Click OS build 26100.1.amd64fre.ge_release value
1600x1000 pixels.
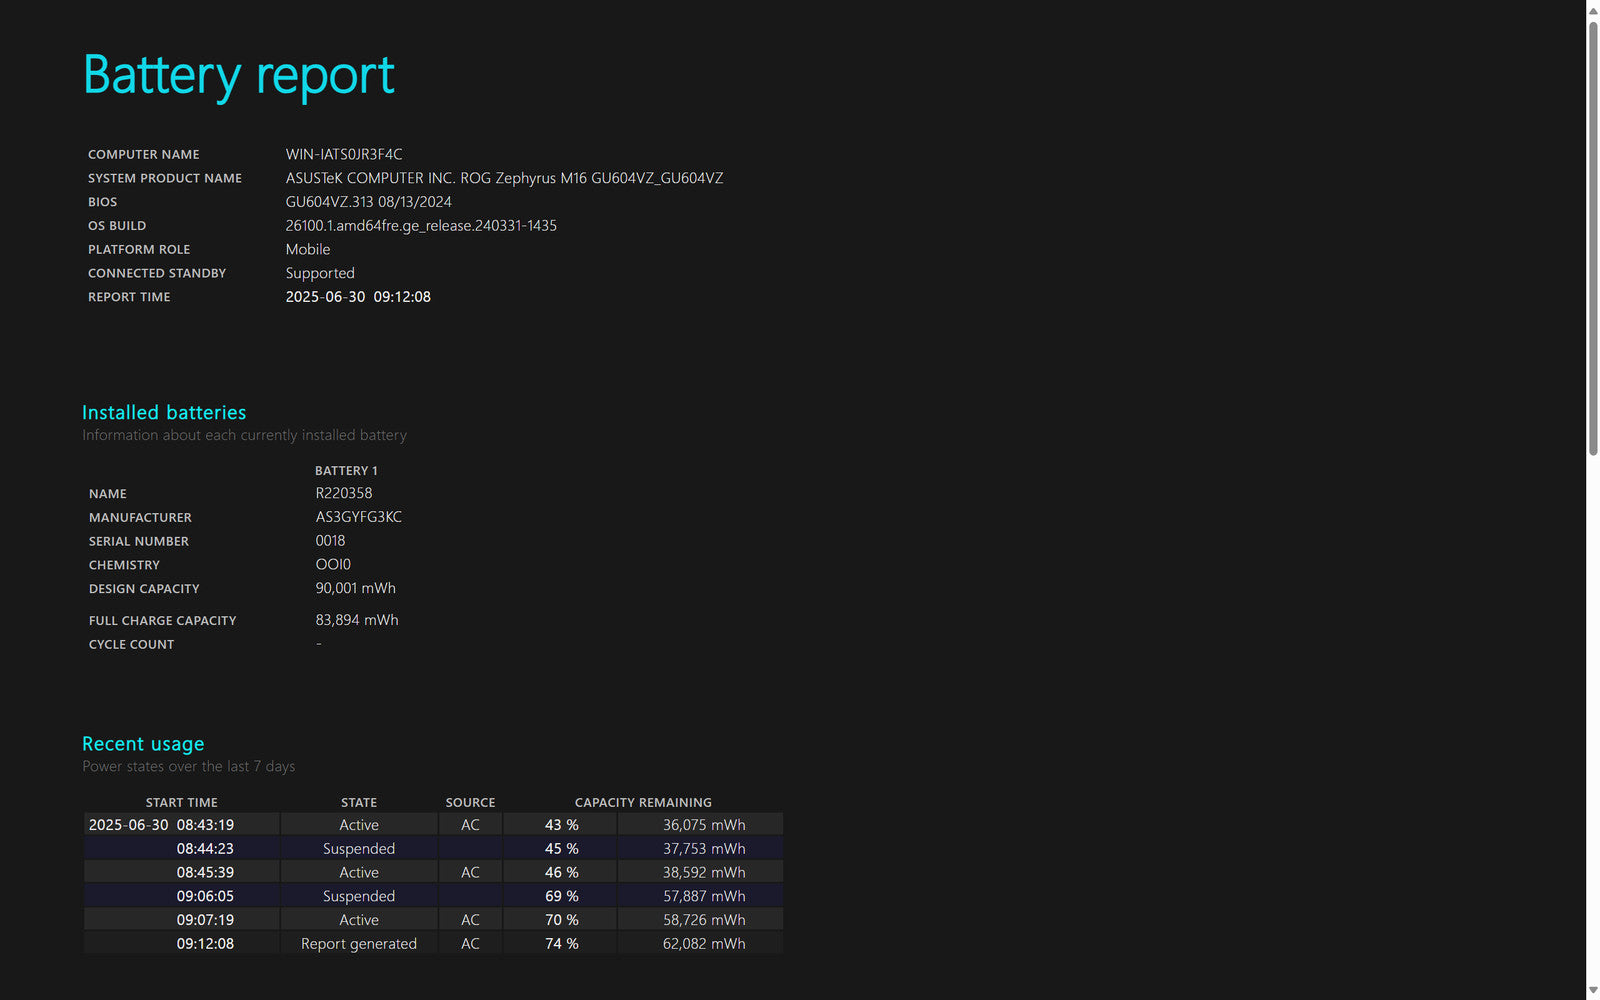[421, 226]
